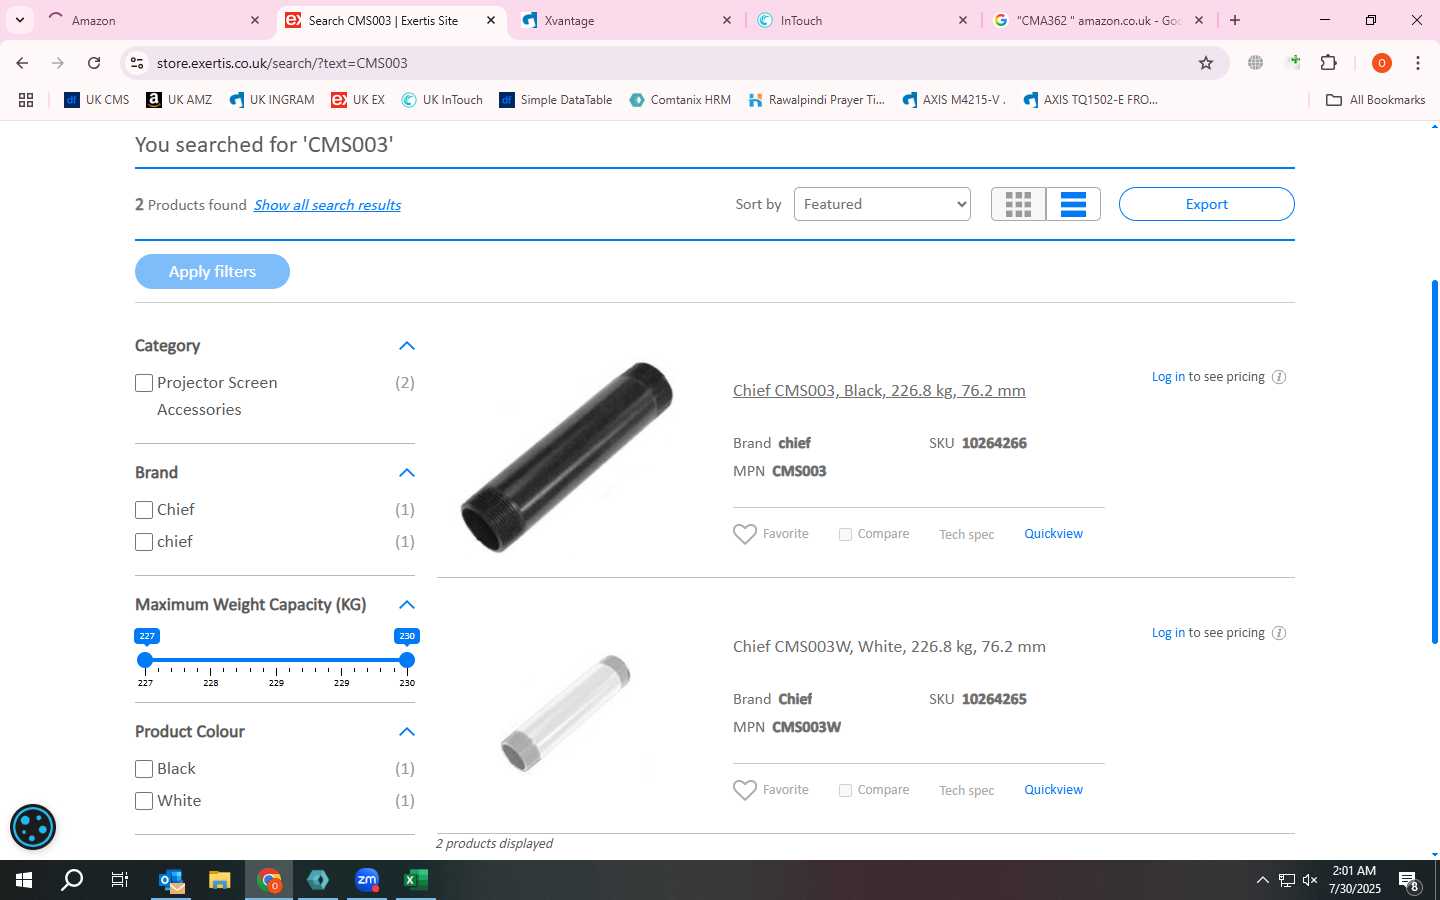Open Zoom from the taskbar
Viewport: 1440px width, 900px height.
click(x=367, y=880)
